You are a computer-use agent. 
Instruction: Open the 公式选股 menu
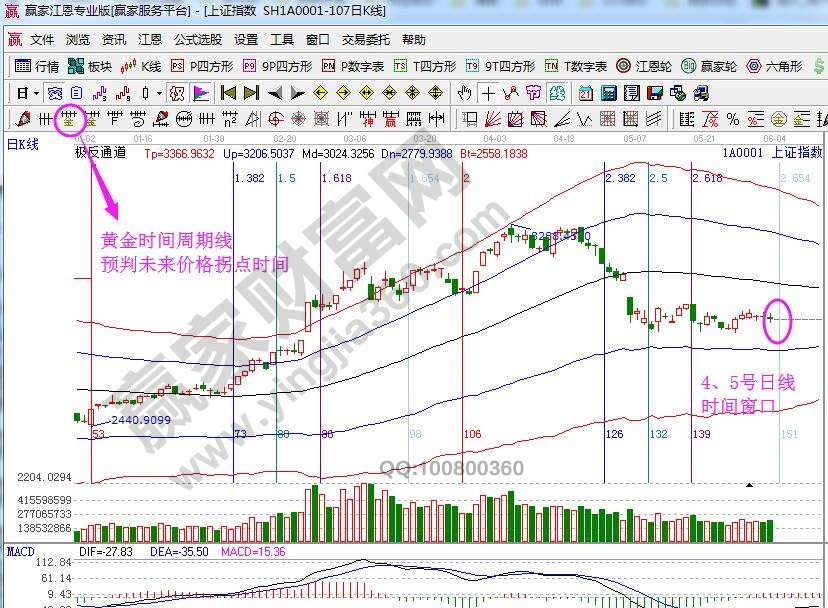tap(197, 40)
